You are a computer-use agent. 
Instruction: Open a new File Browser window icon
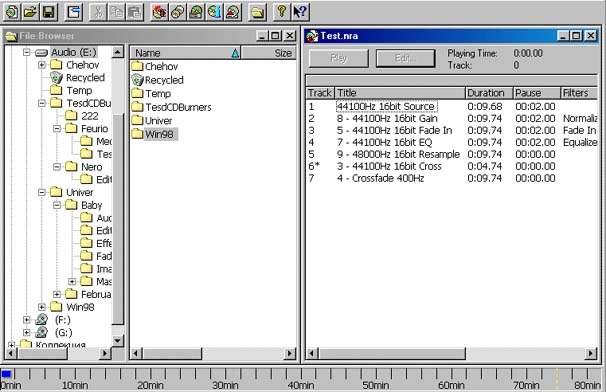click(257, 12)
